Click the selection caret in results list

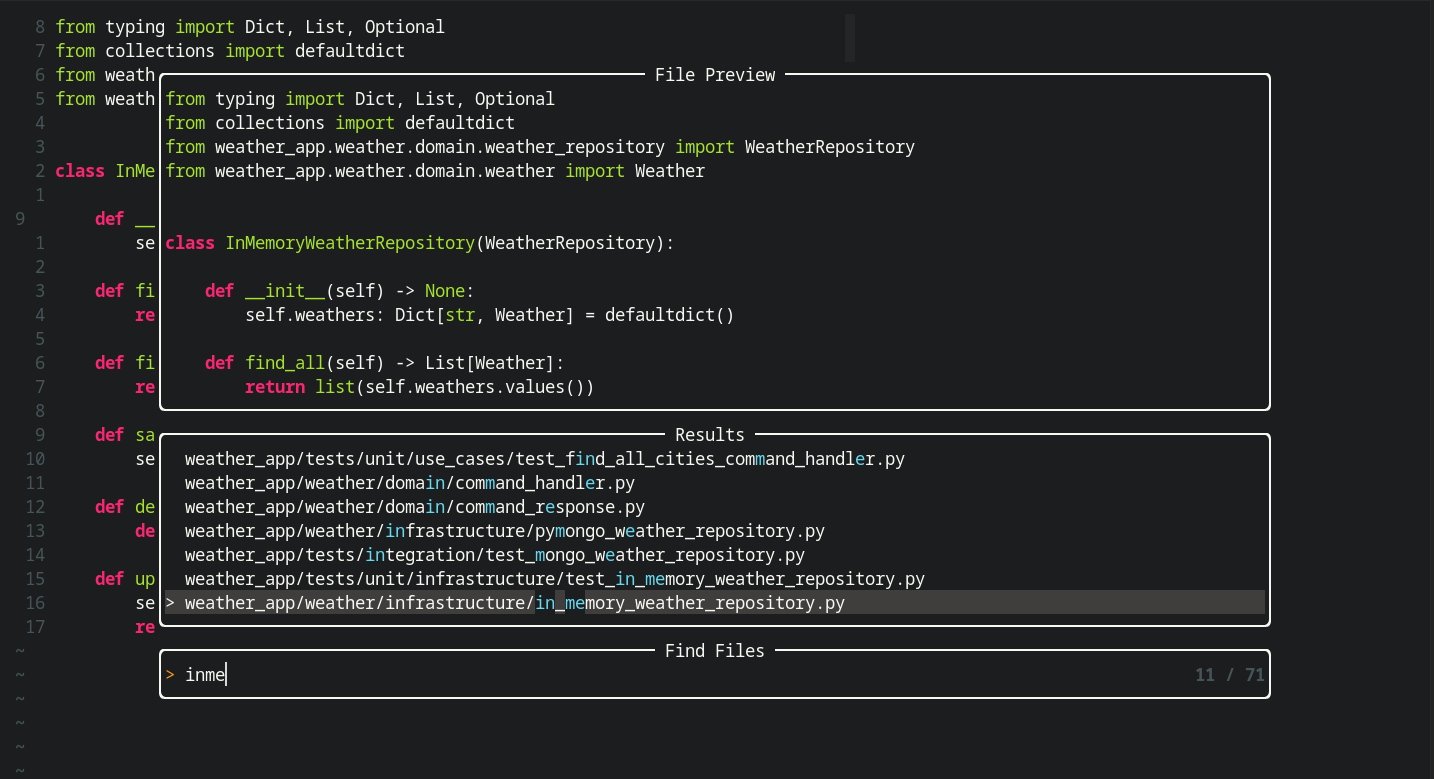point(170,603)
